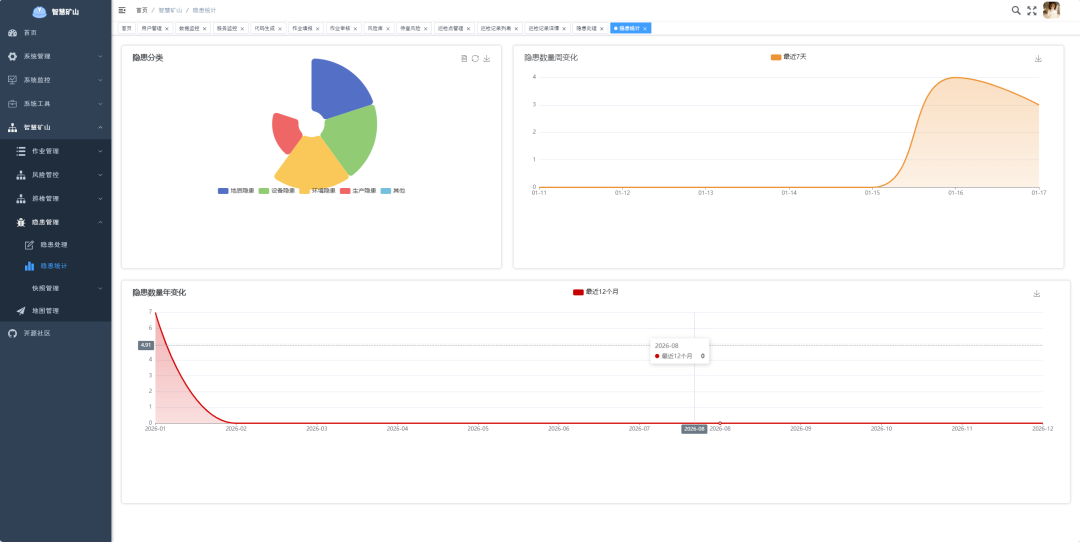Switch to the 首页 tab
The height and width of the screenshot is (542, 1080).
click(x=126, y=29)
